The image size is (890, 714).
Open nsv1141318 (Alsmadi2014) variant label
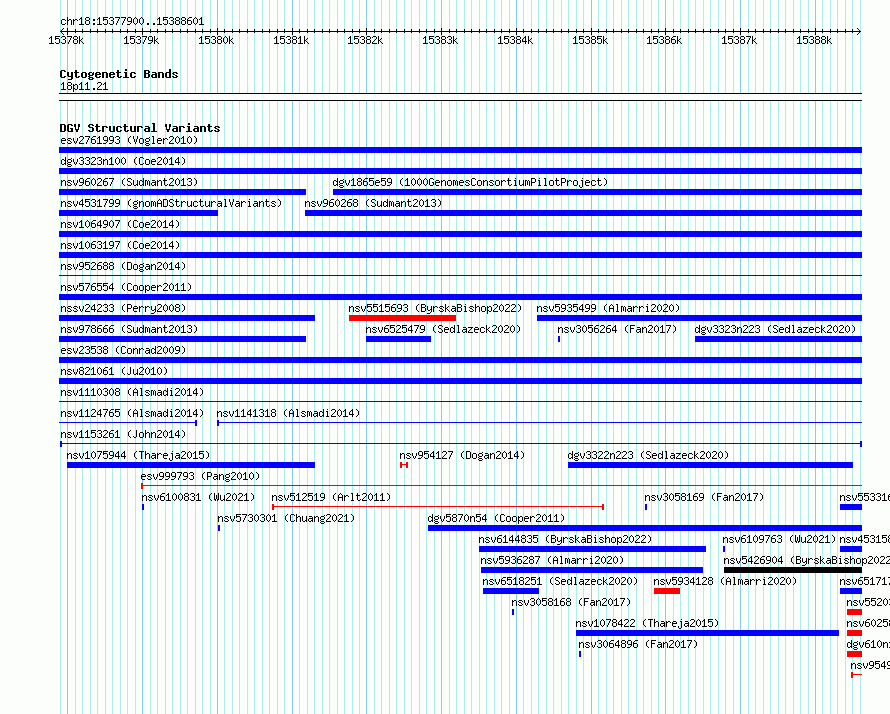pyautogui.click(x=288, y=413)
